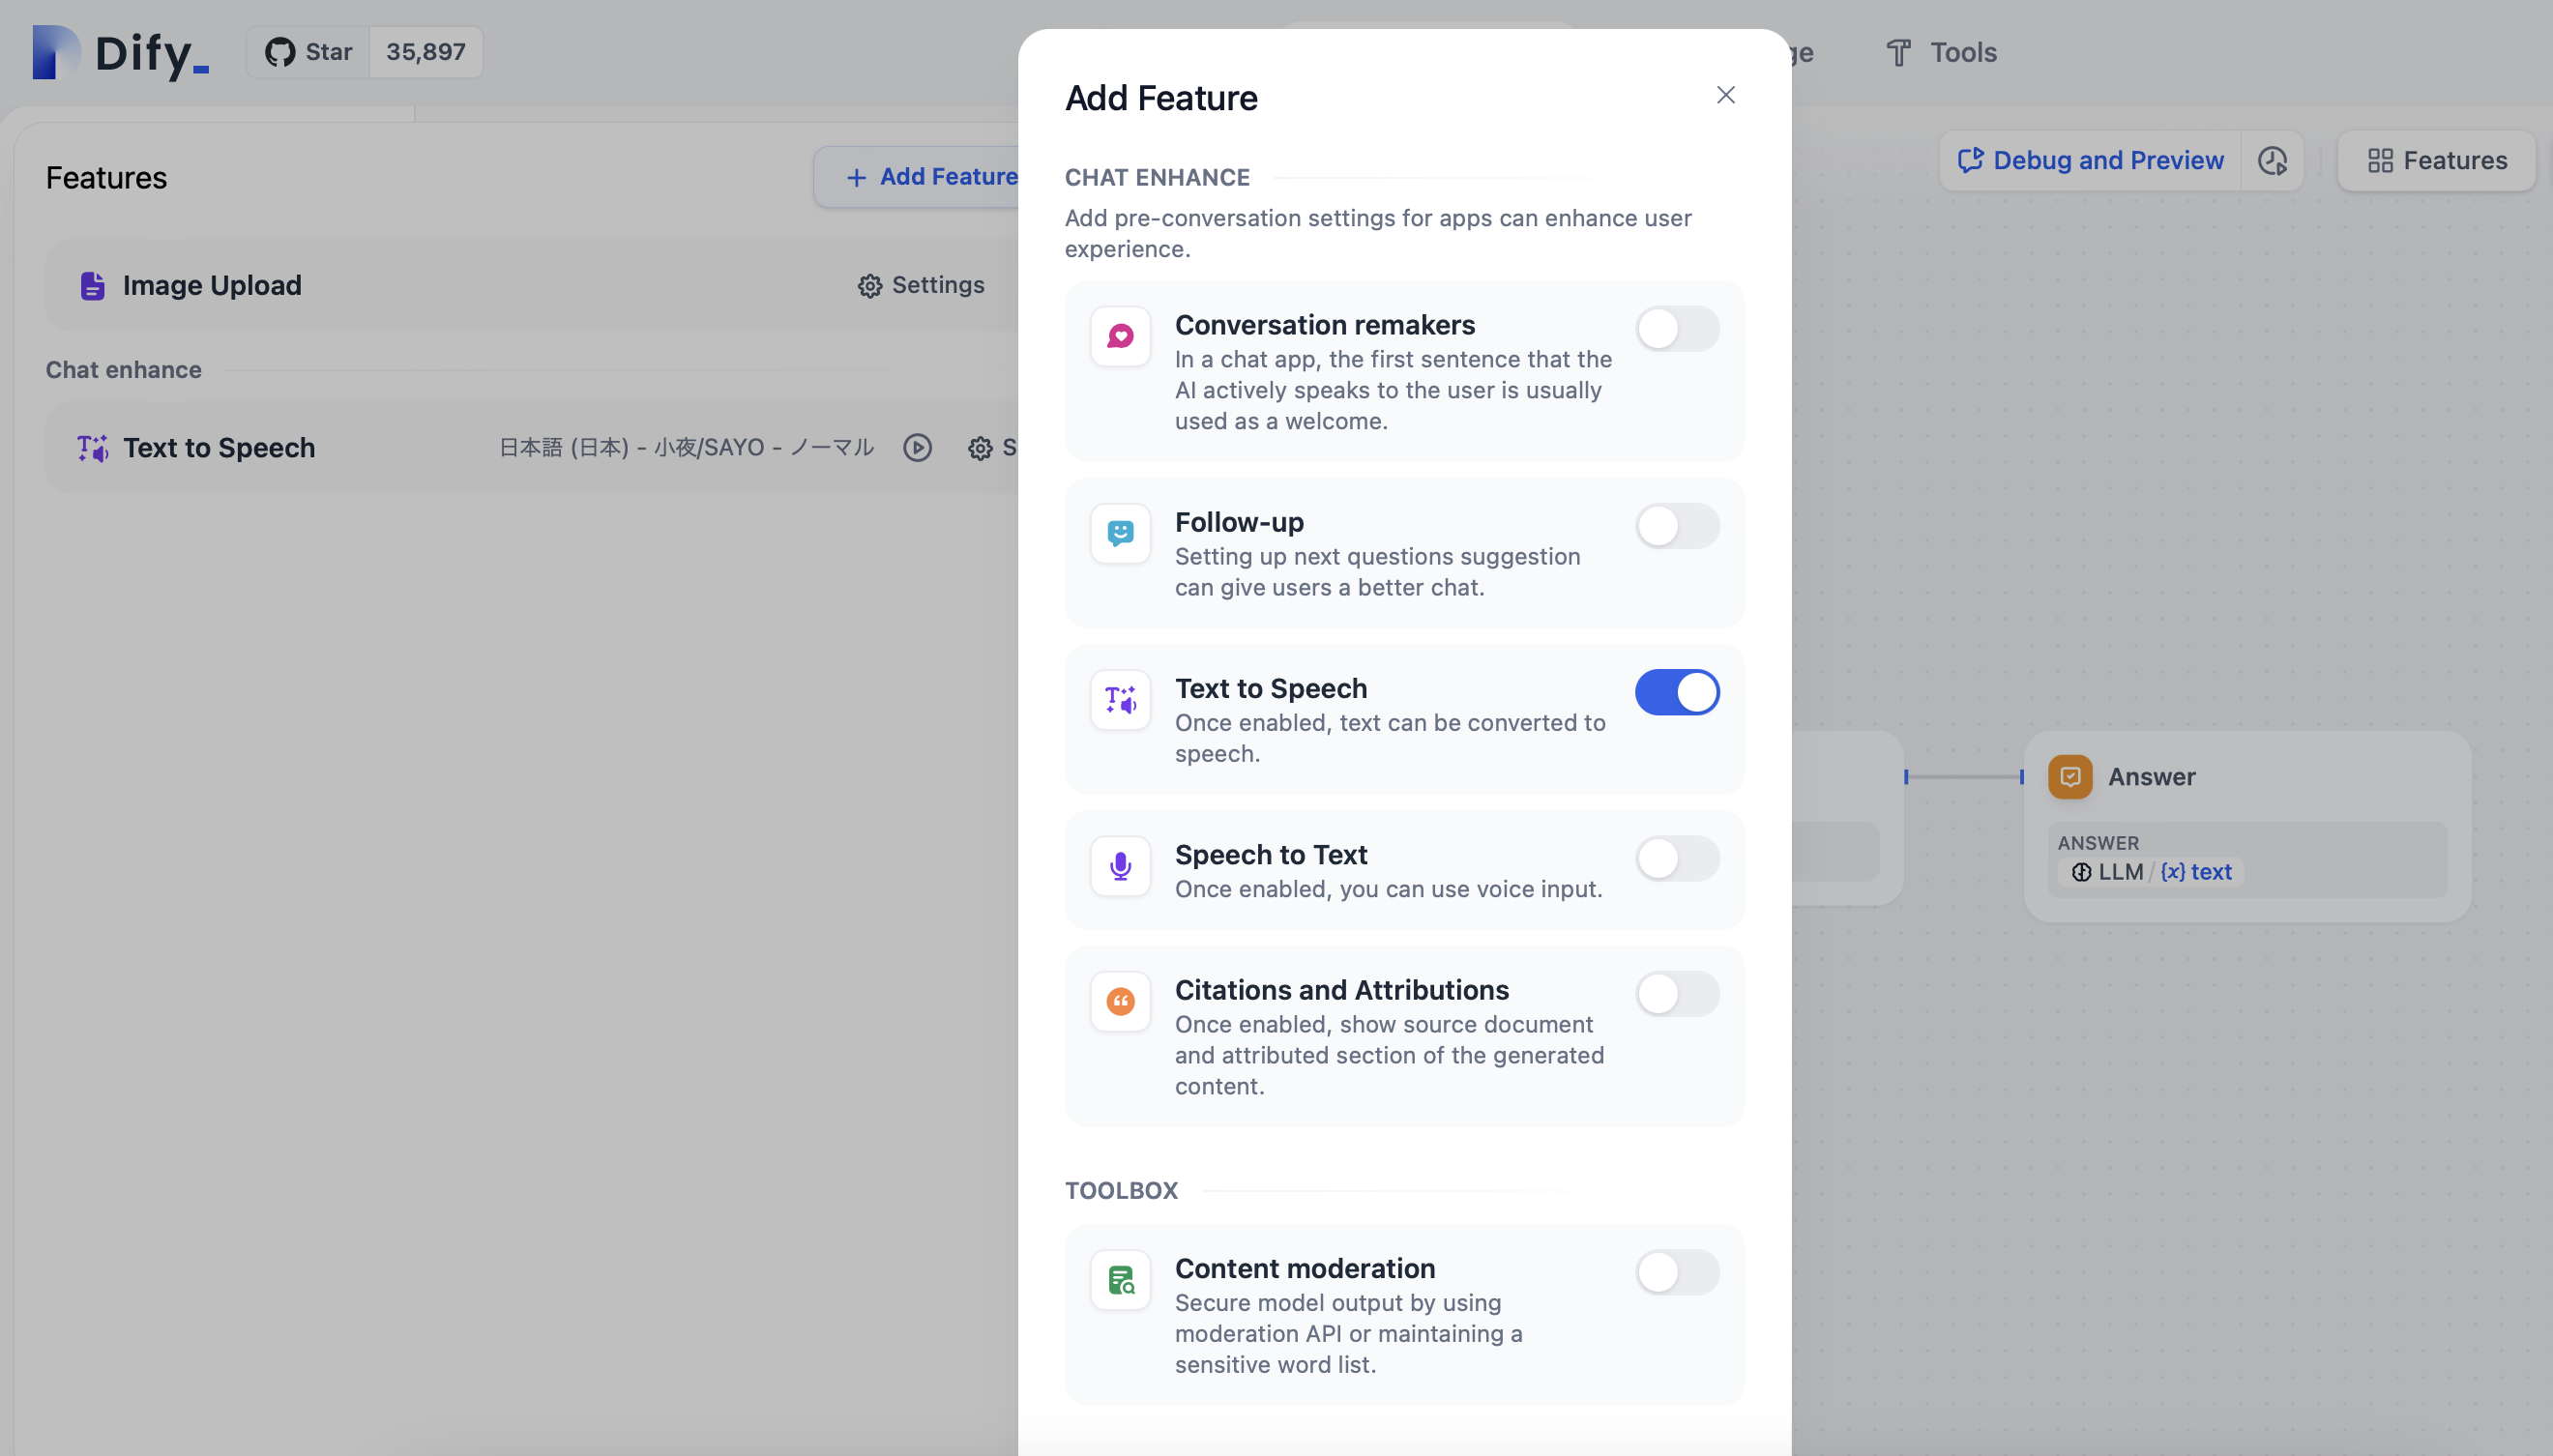2553x1456 pixels.
Task: Switch on Content moderation
Action: [x=1677, y=1273]
